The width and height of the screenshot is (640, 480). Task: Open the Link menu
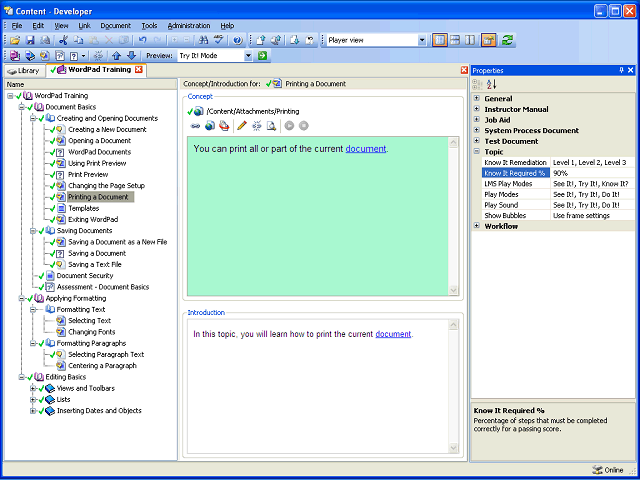84,26
